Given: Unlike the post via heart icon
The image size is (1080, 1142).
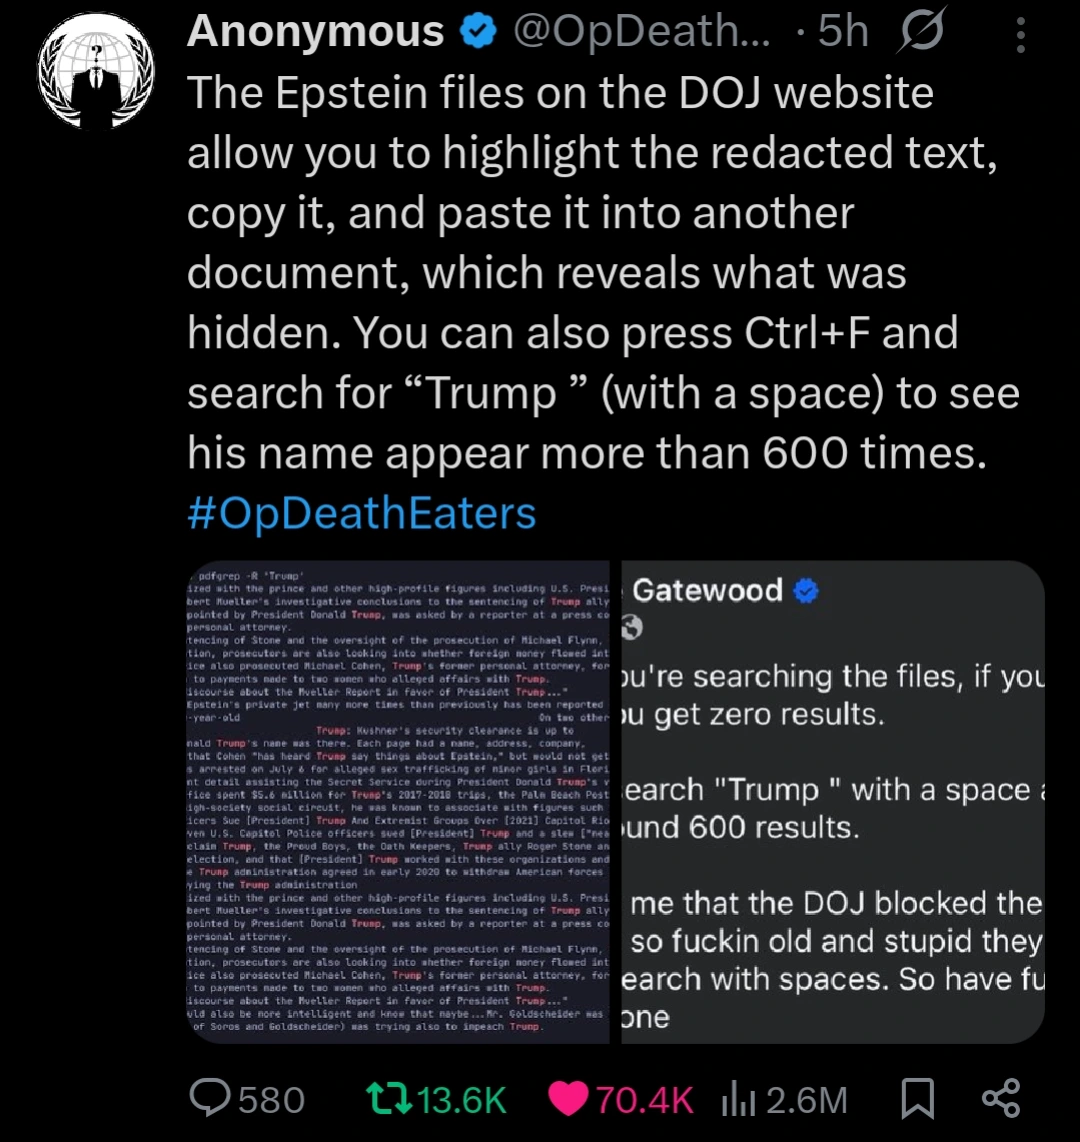Looking at the screenshot, I should [x=569, y=1100].
